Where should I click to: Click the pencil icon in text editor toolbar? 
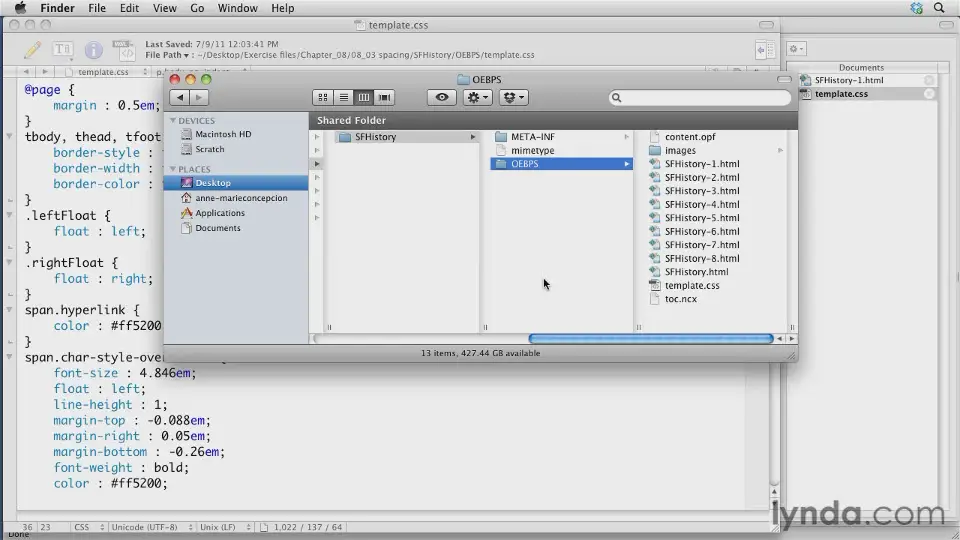click(x=32, y=50)
